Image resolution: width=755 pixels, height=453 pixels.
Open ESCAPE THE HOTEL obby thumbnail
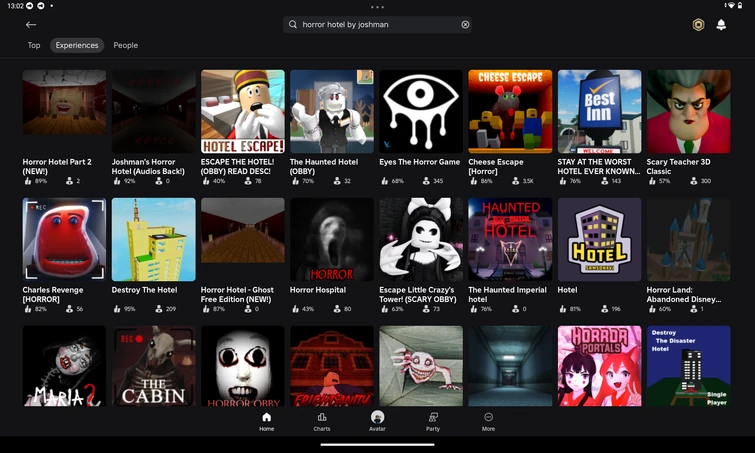pyautogui.click(x=243, y=112)
